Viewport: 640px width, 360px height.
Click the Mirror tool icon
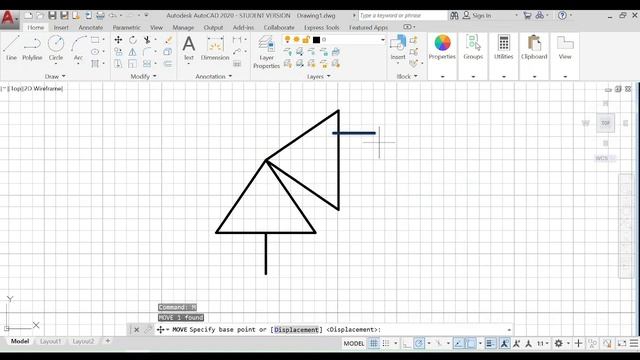[133, 52]
